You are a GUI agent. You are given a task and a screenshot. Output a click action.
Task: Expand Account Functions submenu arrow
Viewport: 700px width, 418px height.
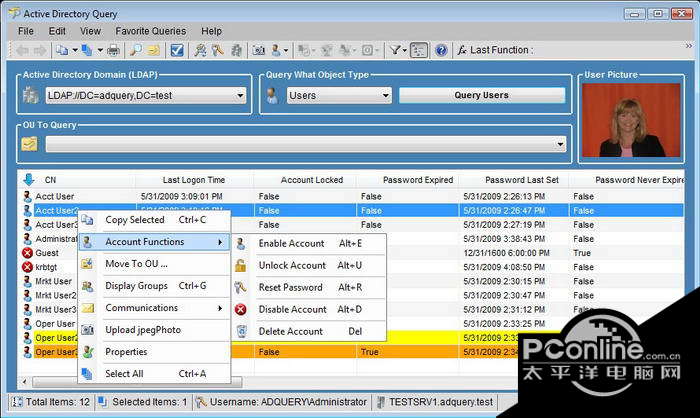220,242
